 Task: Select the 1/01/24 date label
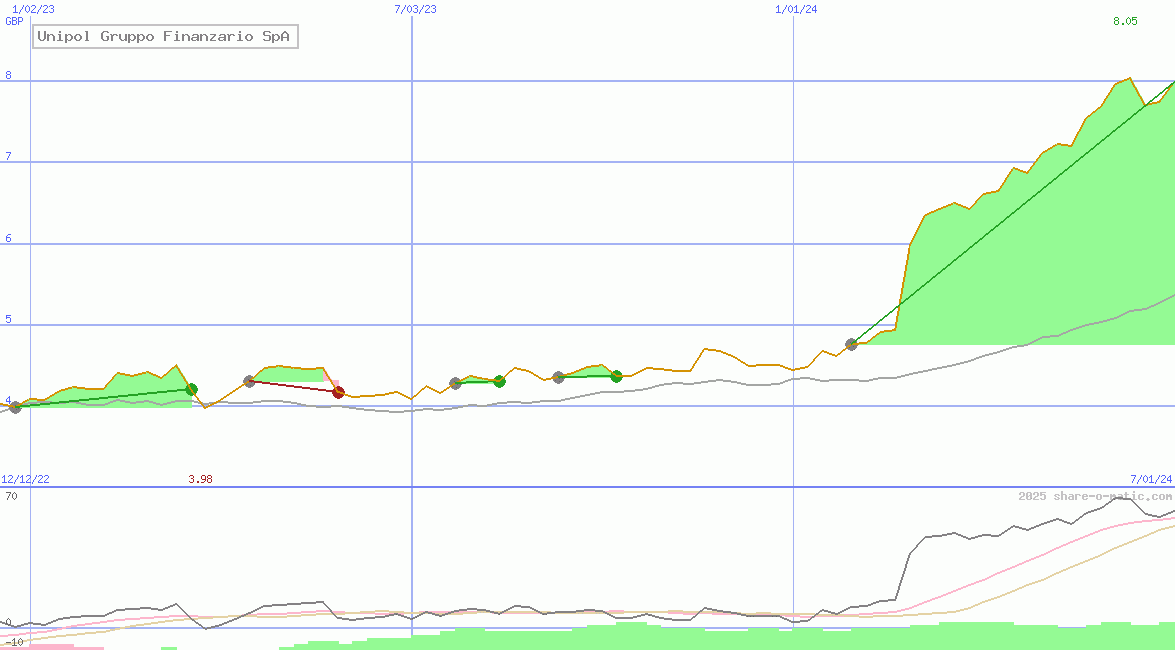click(x=796, y=9)
